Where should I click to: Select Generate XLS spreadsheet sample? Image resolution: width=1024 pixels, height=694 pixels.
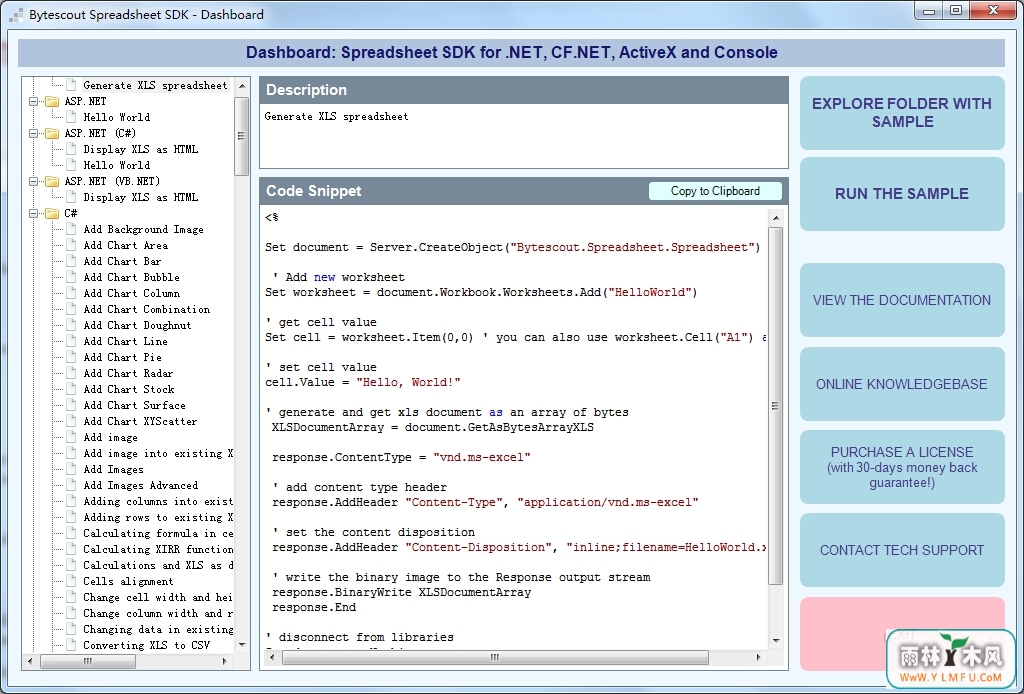point(155,86)
